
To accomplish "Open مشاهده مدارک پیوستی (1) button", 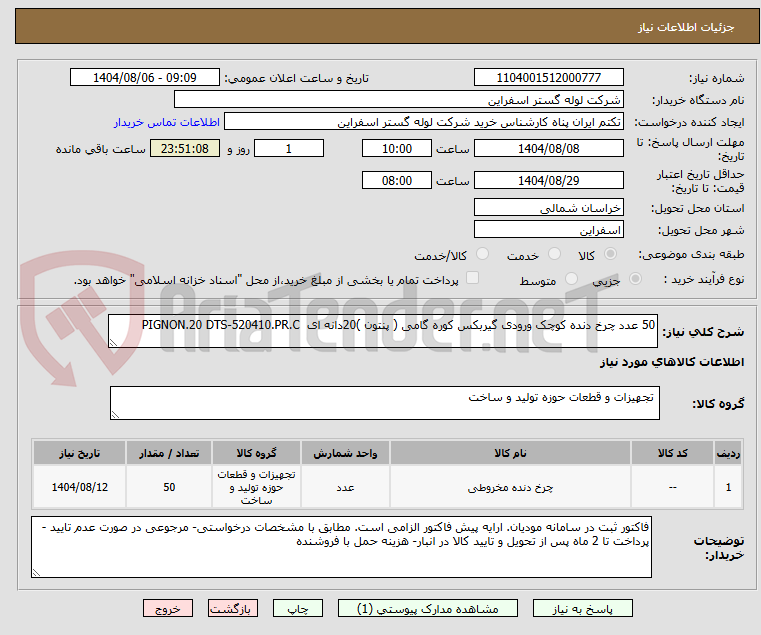I will pos(428,608).
